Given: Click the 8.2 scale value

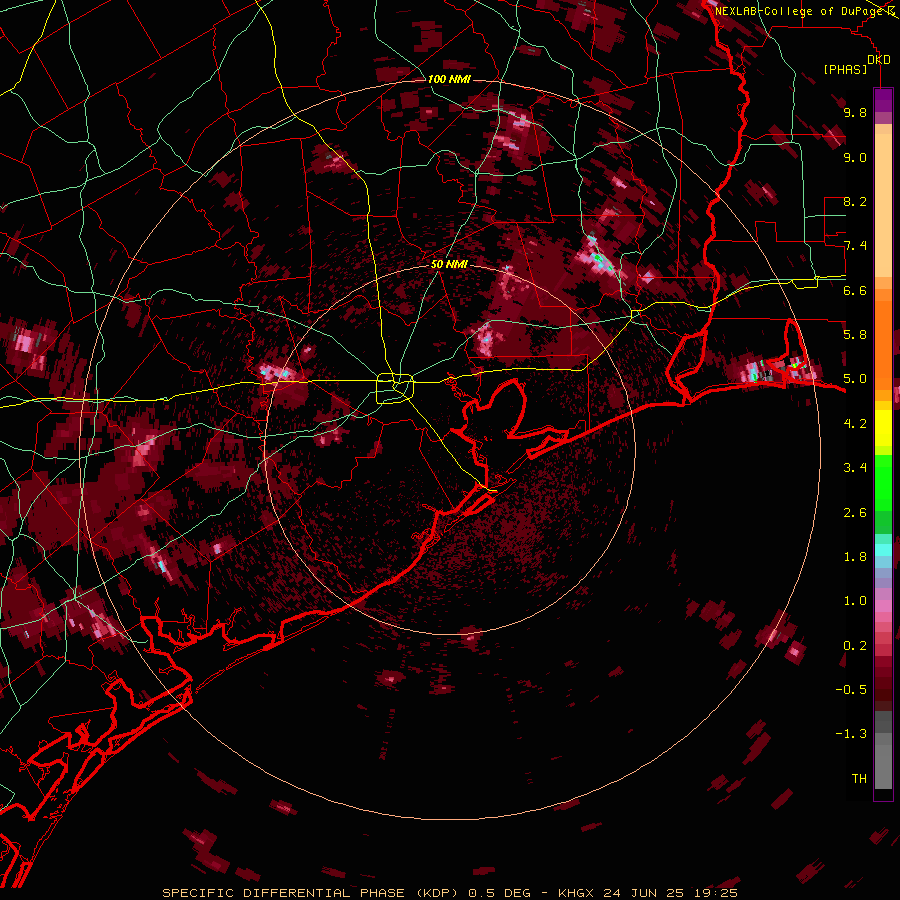Looking at the screenshot, I should tap(855, 201).
